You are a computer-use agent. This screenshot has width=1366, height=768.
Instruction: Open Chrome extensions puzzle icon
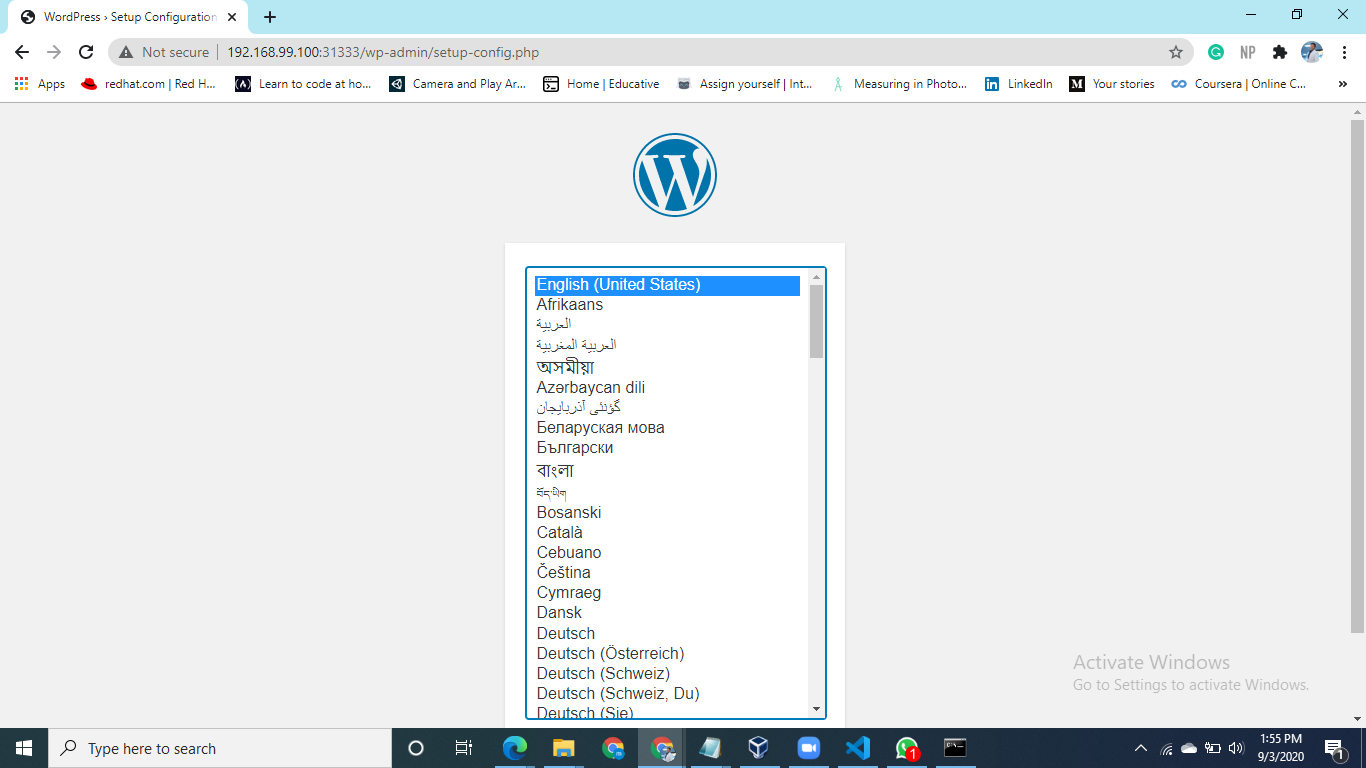pyautogui.click(x=1280, y=52)
